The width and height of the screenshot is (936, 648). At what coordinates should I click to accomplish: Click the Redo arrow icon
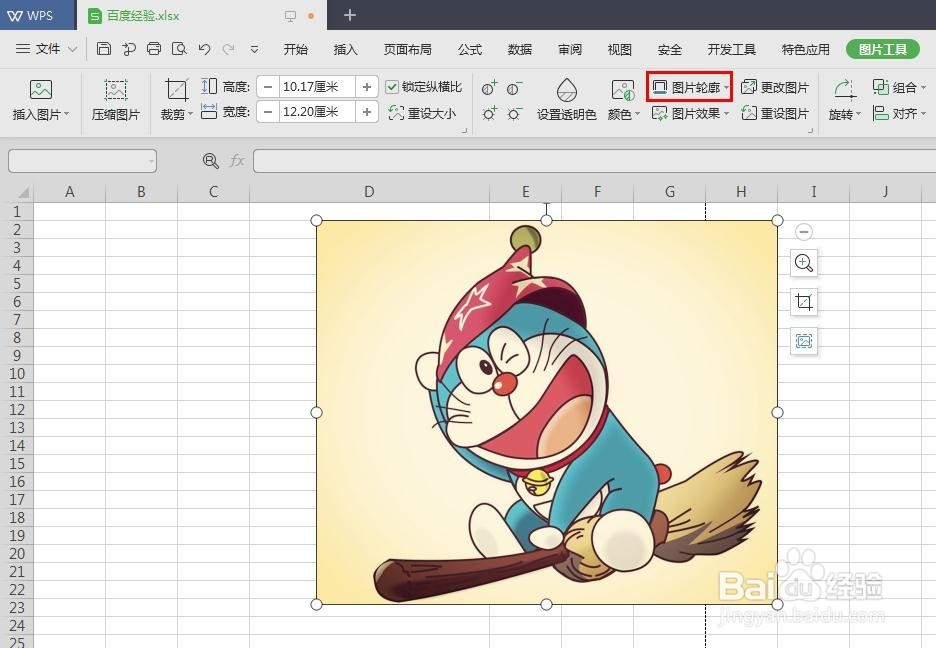pyautogui.click(x=228, y=49)
